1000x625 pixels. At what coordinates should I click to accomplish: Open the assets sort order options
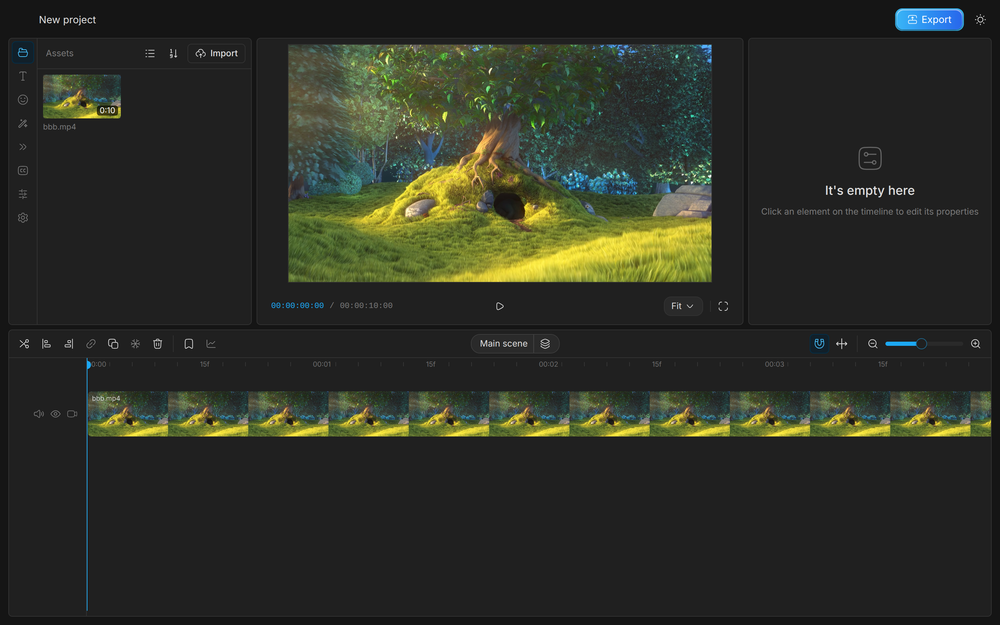[x=173, y=54]
